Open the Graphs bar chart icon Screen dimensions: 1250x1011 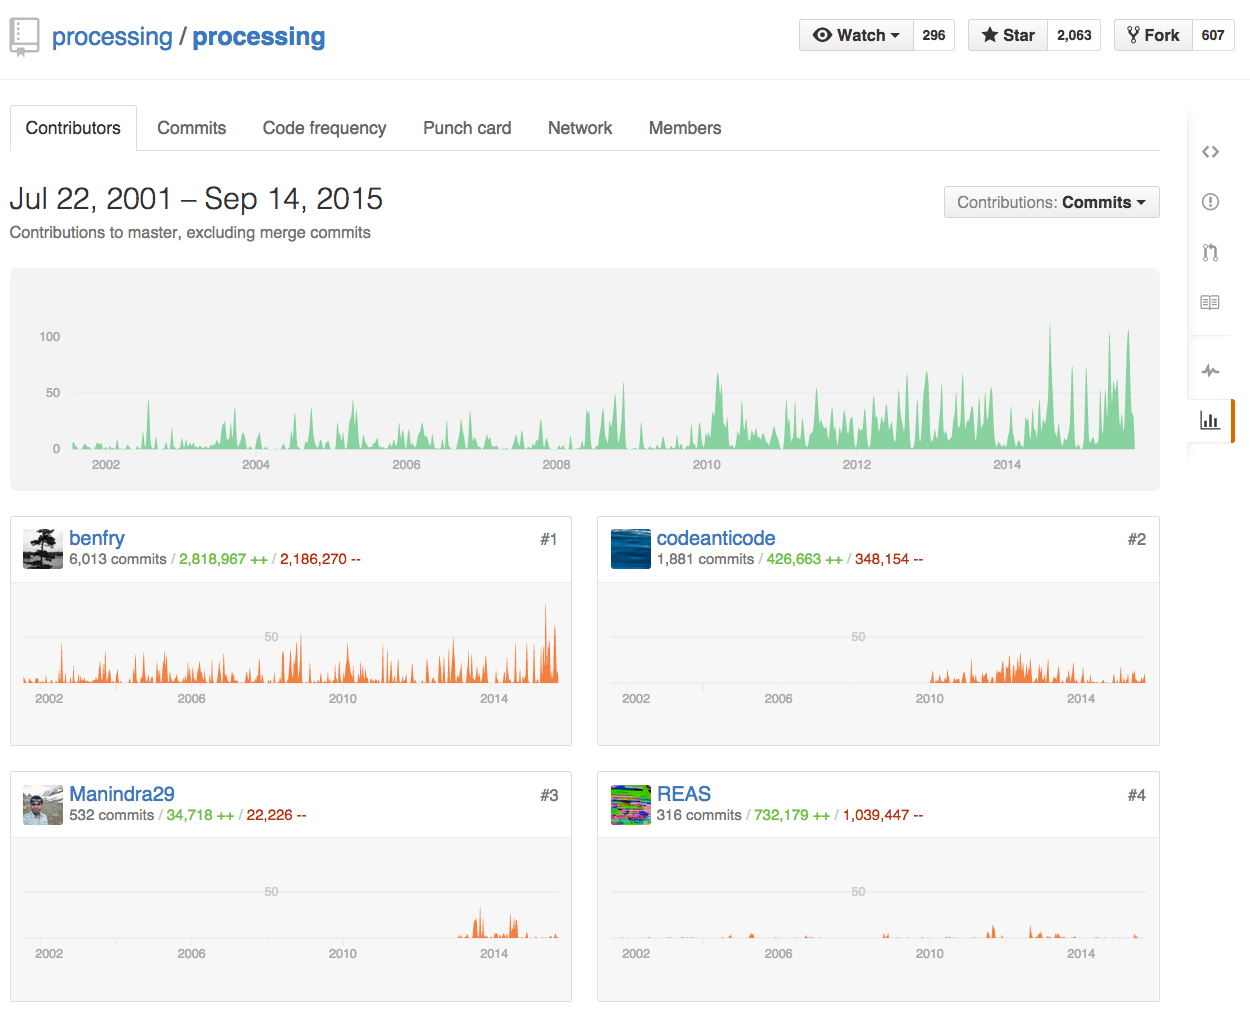[1210, 420]
